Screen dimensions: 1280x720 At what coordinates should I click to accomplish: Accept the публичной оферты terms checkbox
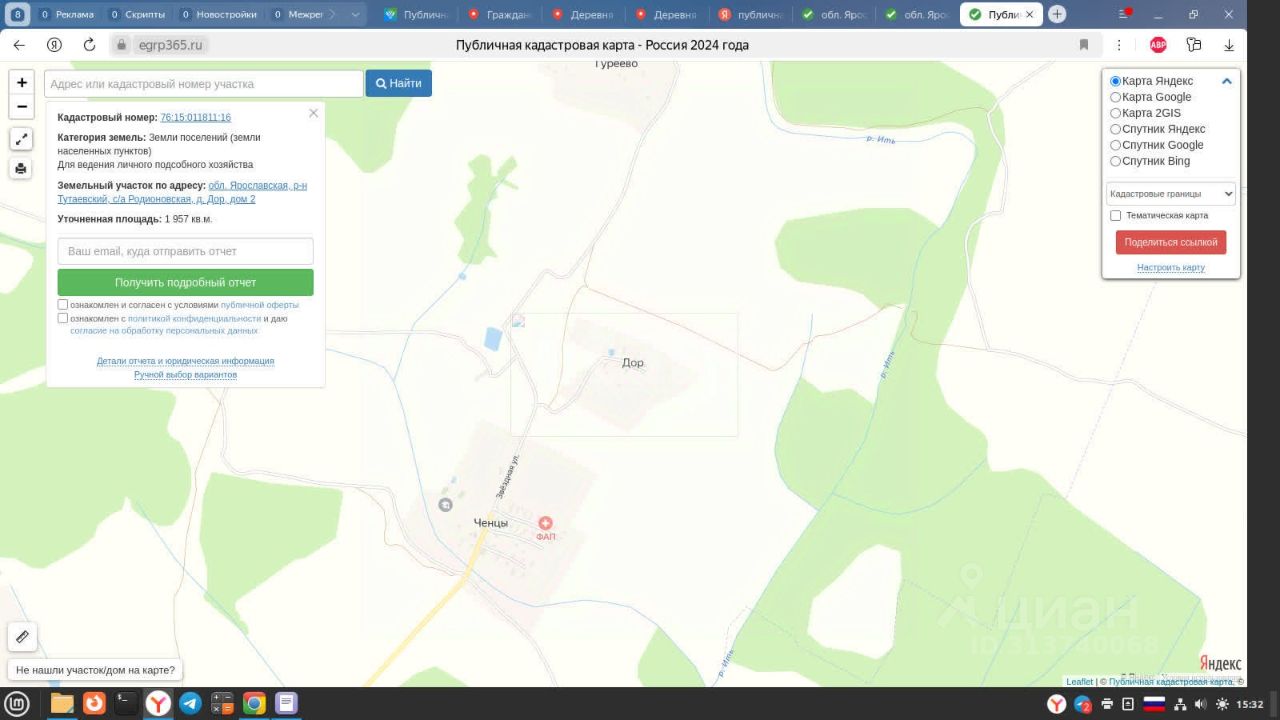63,305
